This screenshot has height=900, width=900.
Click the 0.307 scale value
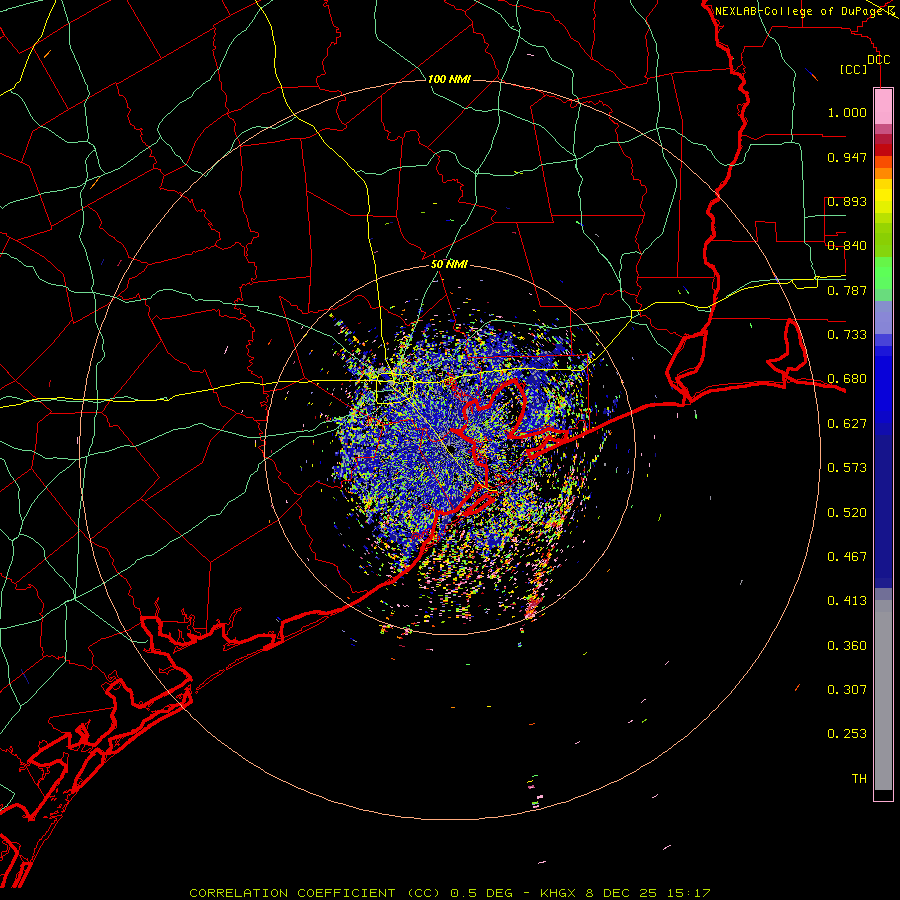tap(847, 690)
